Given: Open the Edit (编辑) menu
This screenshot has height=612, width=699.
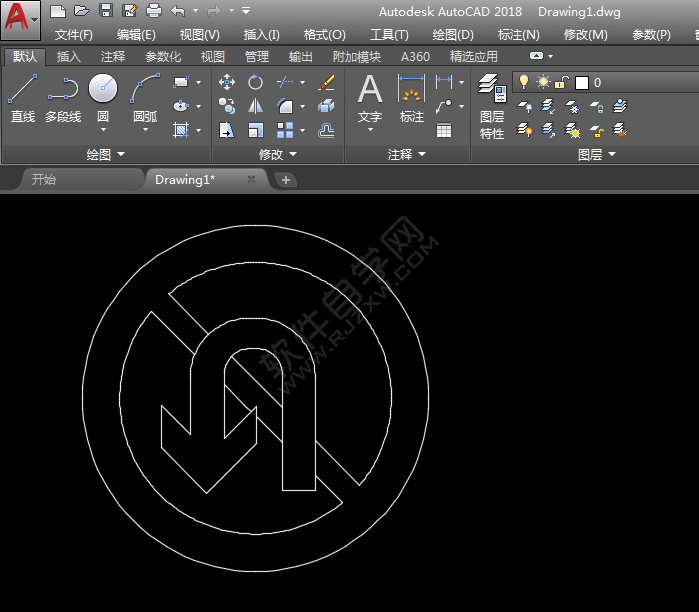Looking at the screenshot, I should (x=136, y=34).
